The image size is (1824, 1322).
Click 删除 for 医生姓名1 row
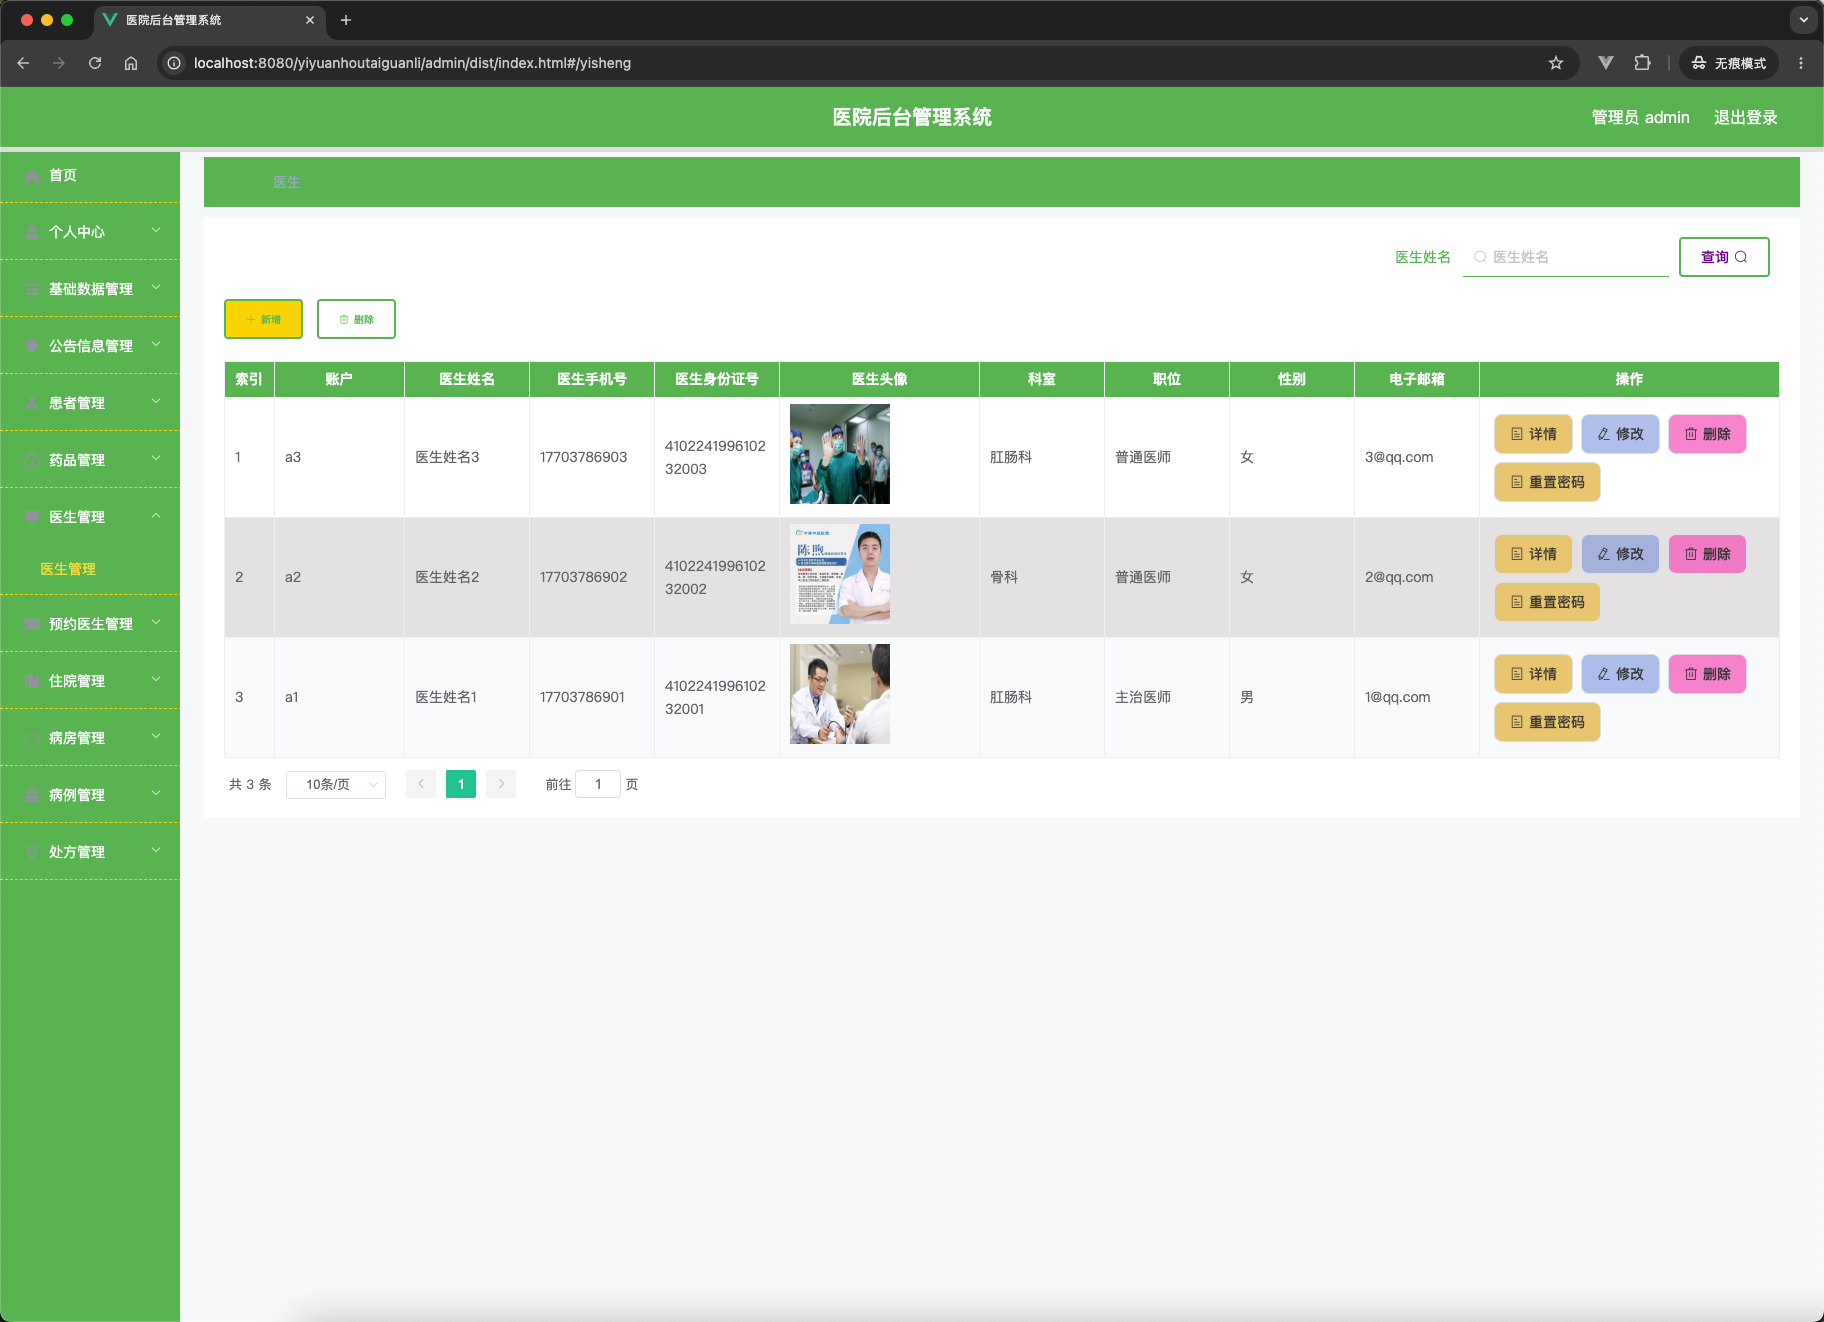[1707, 674]
